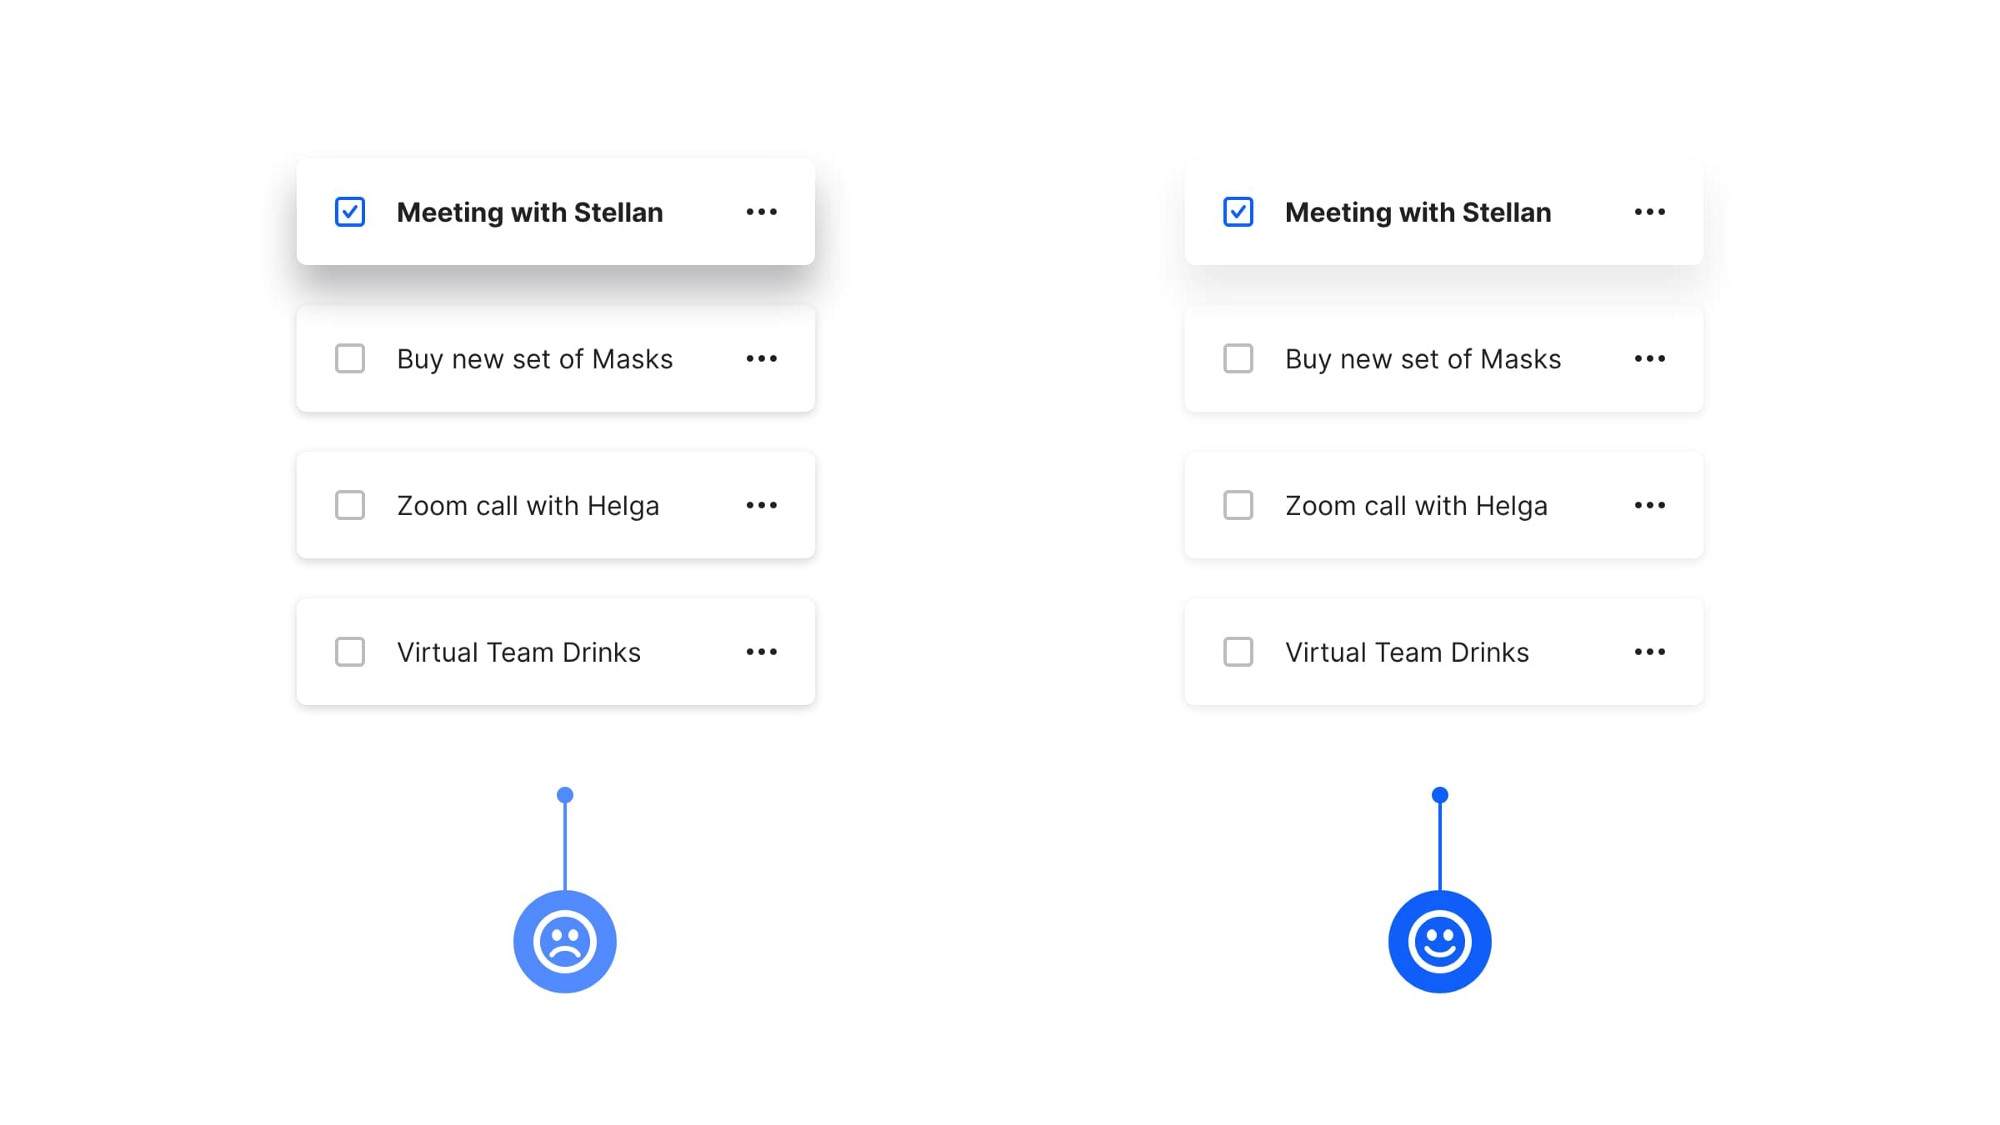This screenshot has height=1125, width=2000.
Task: Open three-dot menu for left 'Virtual Team Drinks'
Action: coord(761,651)
